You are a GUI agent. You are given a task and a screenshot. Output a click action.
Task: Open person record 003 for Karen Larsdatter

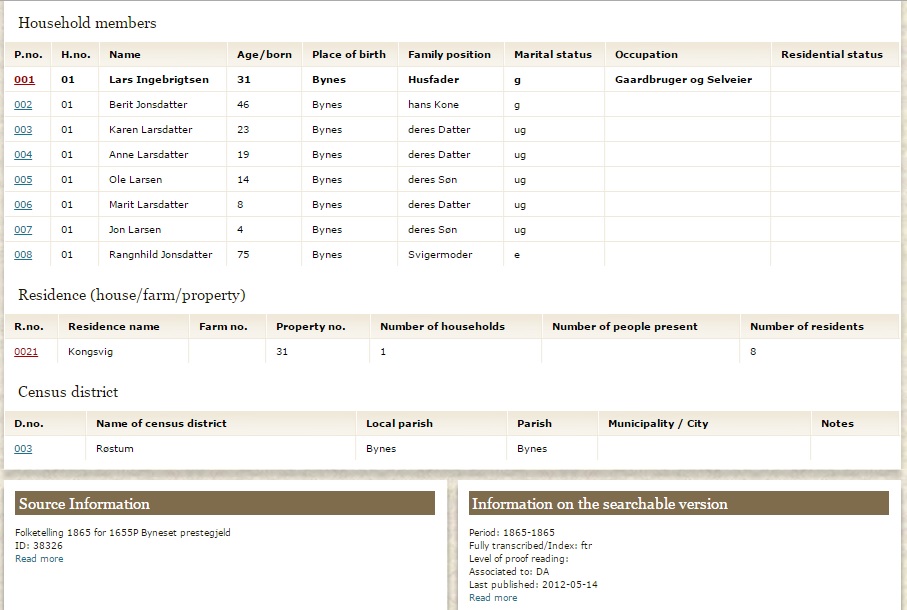click(x=23, y=130)
